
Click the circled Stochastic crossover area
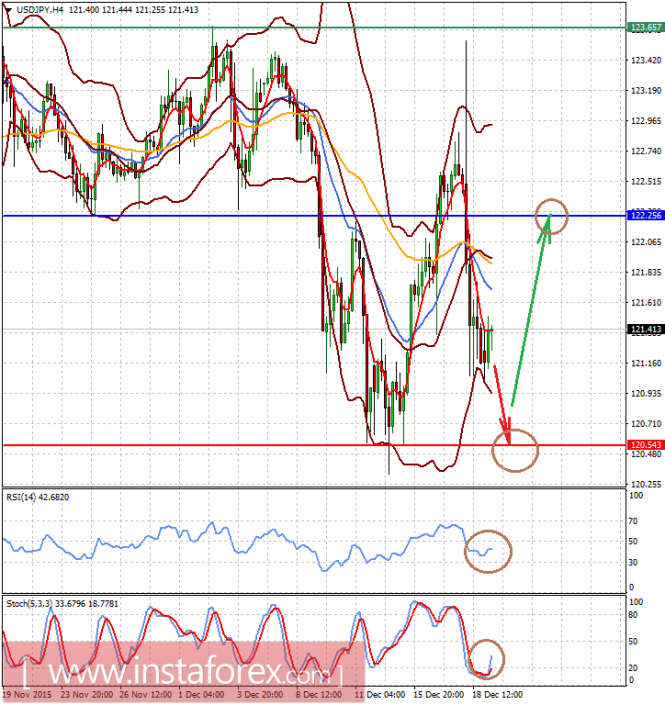click(x=486, y=659)
